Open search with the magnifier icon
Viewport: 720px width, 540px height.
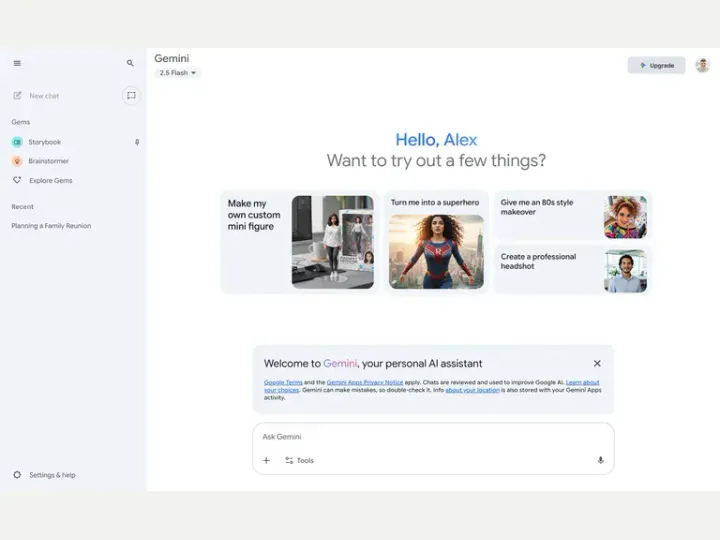pyautogui.click(x=130, y=63)
